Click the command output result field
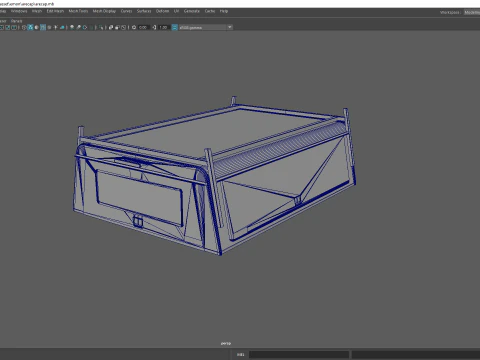480x360 pixels. pos(416,355)
